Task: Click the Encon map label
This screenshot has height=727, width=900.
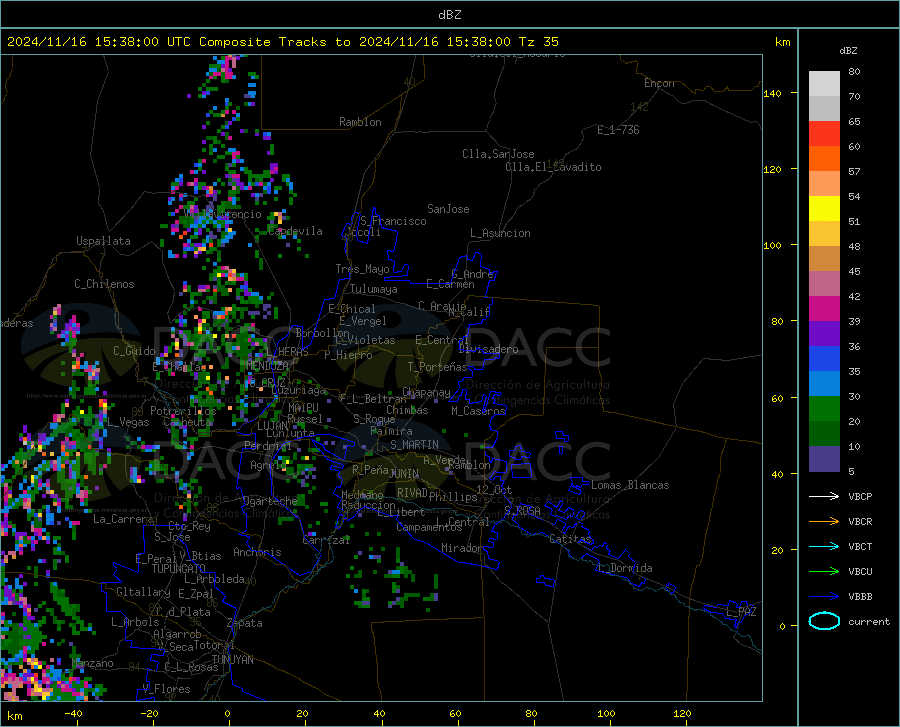Action: (x=659, y=83)
